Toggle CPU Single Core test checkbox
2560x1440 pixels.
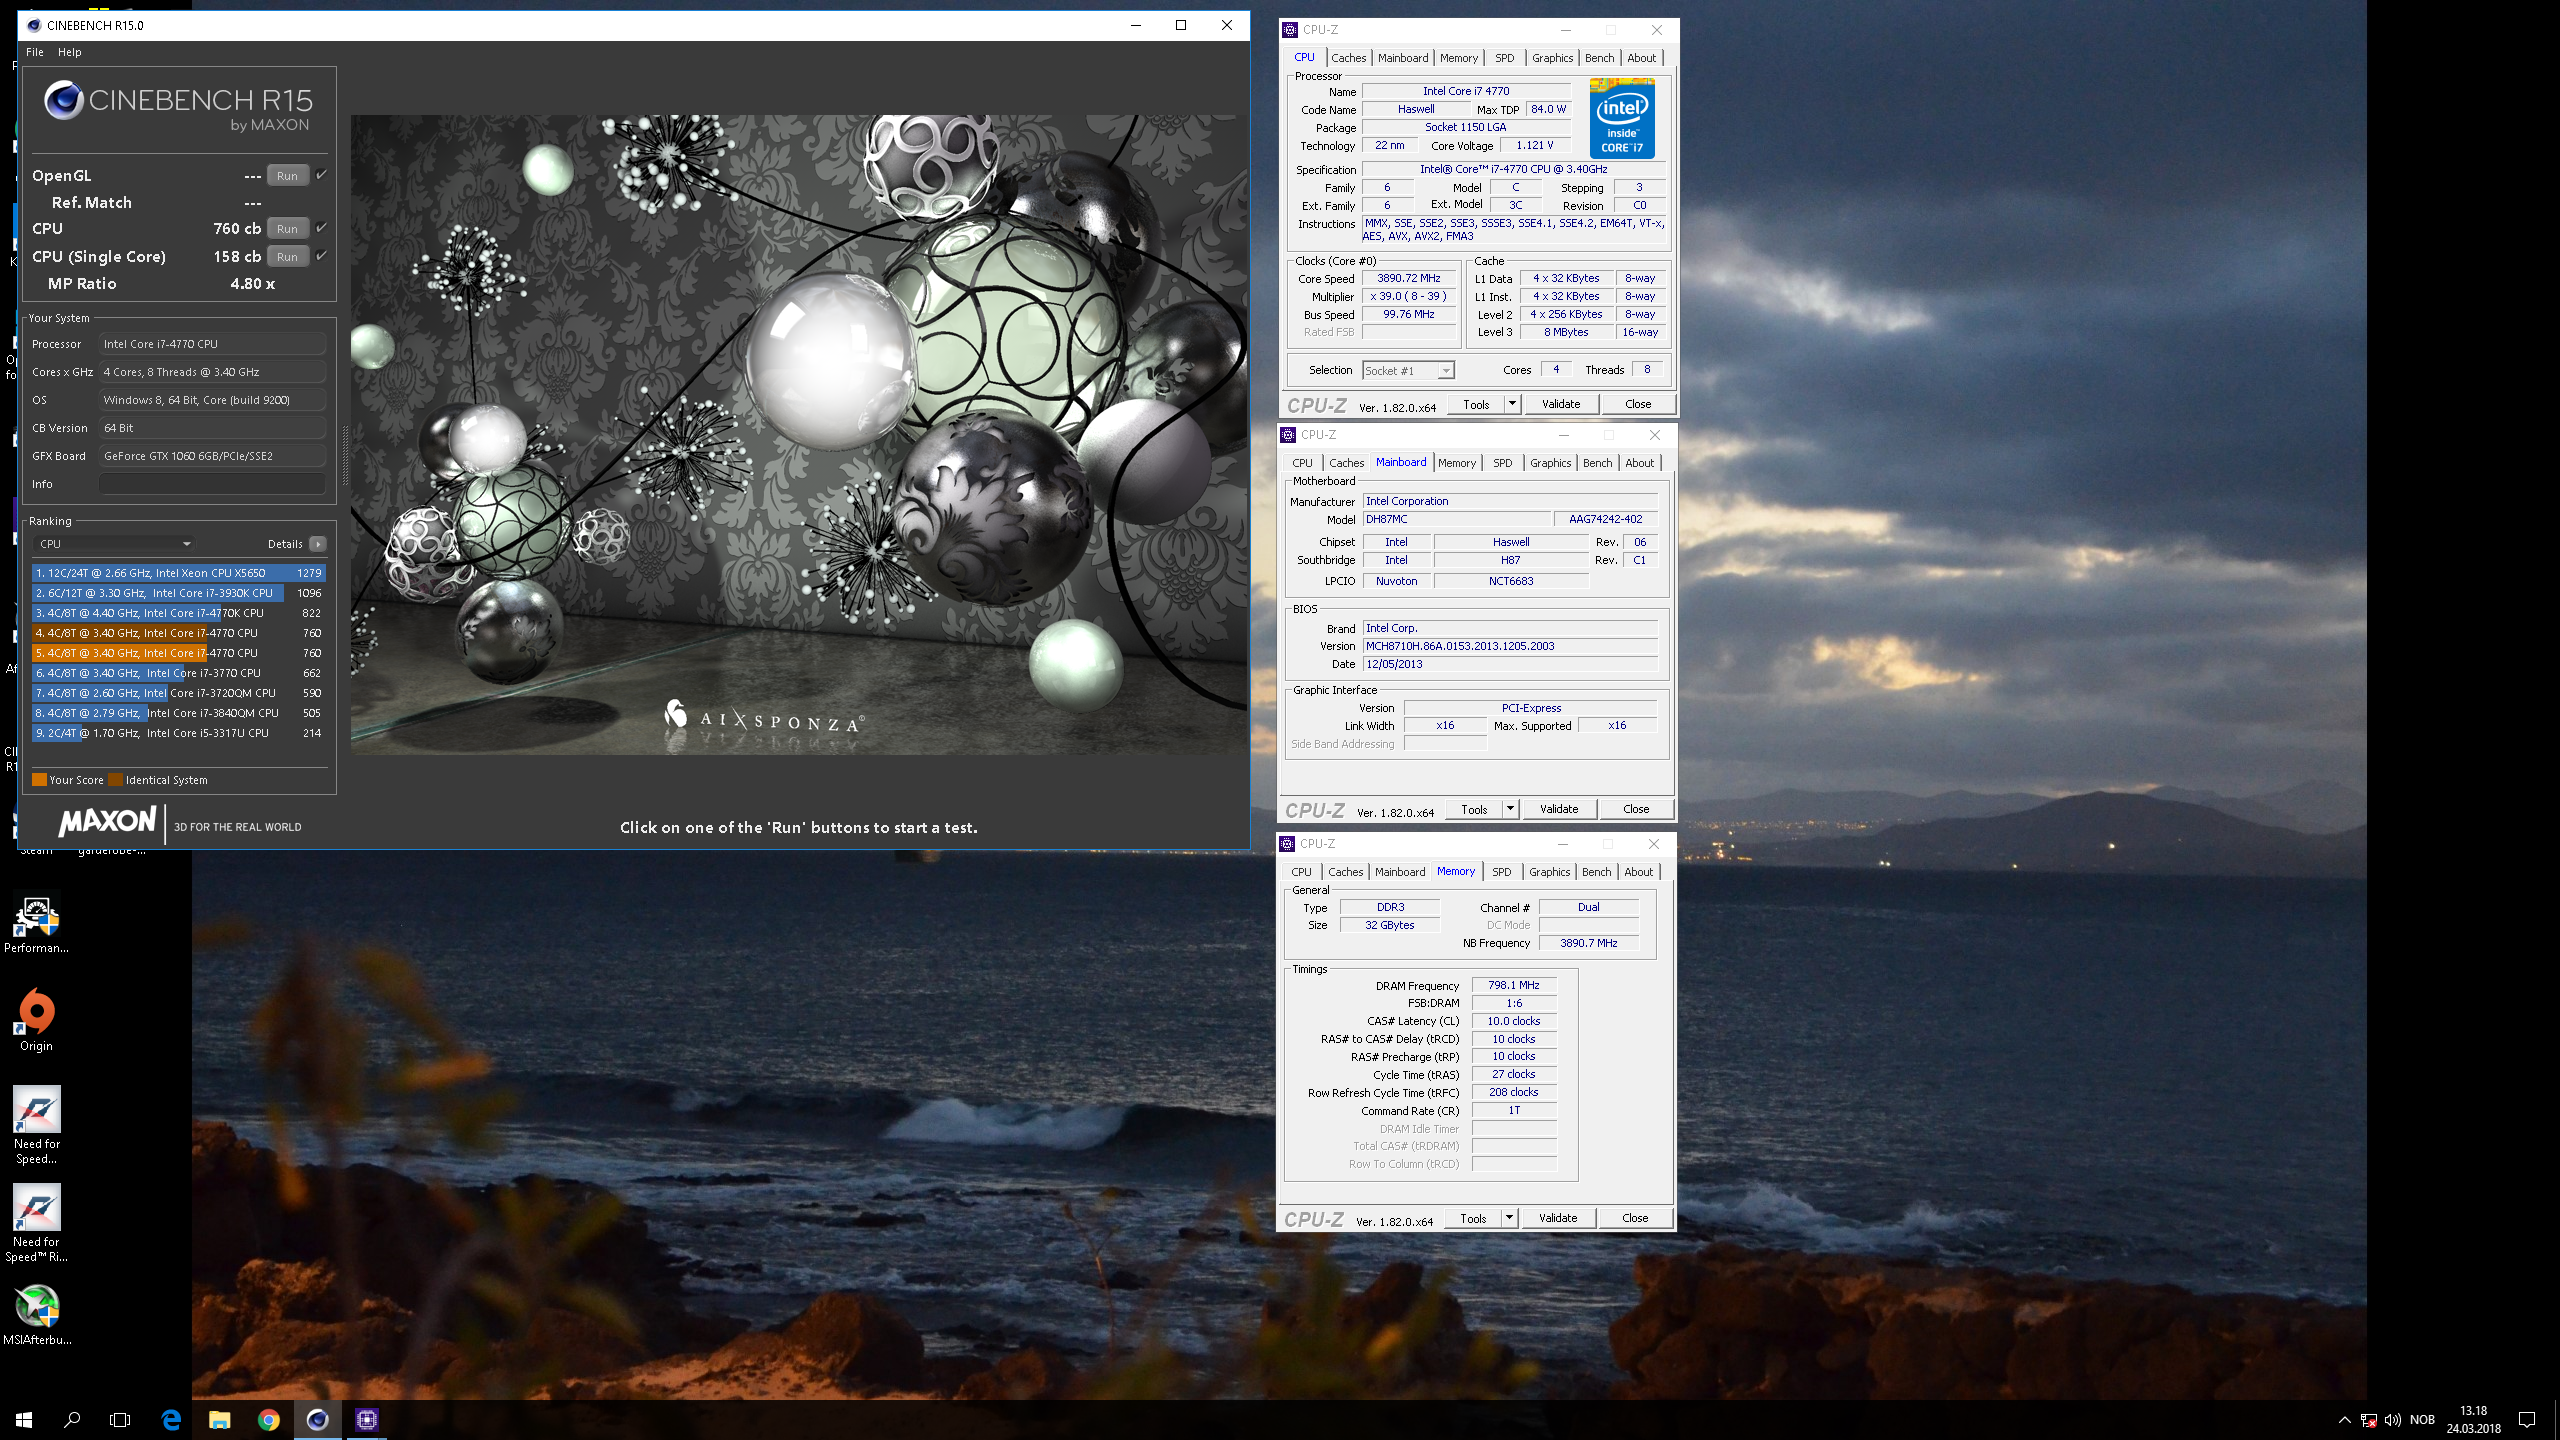(321, 256)
